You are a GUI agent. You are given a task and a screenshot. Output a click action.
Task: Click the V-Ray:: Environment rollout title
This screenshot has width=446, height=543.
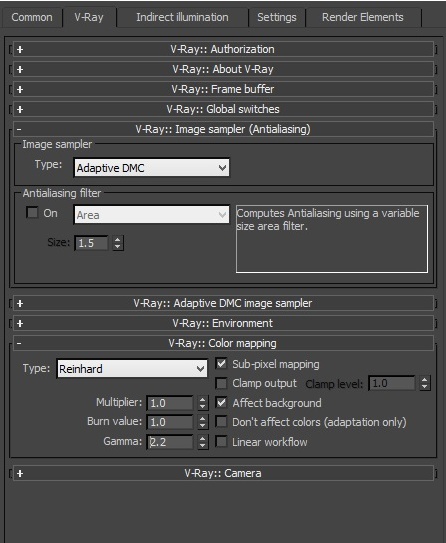click(223, 323)
